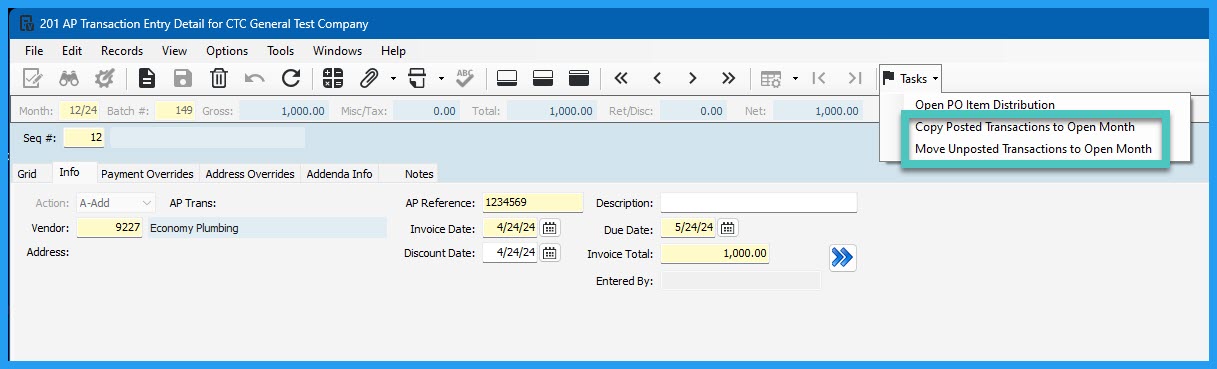
Task: Switch to the Notes tab
Action: coord(419,174)
